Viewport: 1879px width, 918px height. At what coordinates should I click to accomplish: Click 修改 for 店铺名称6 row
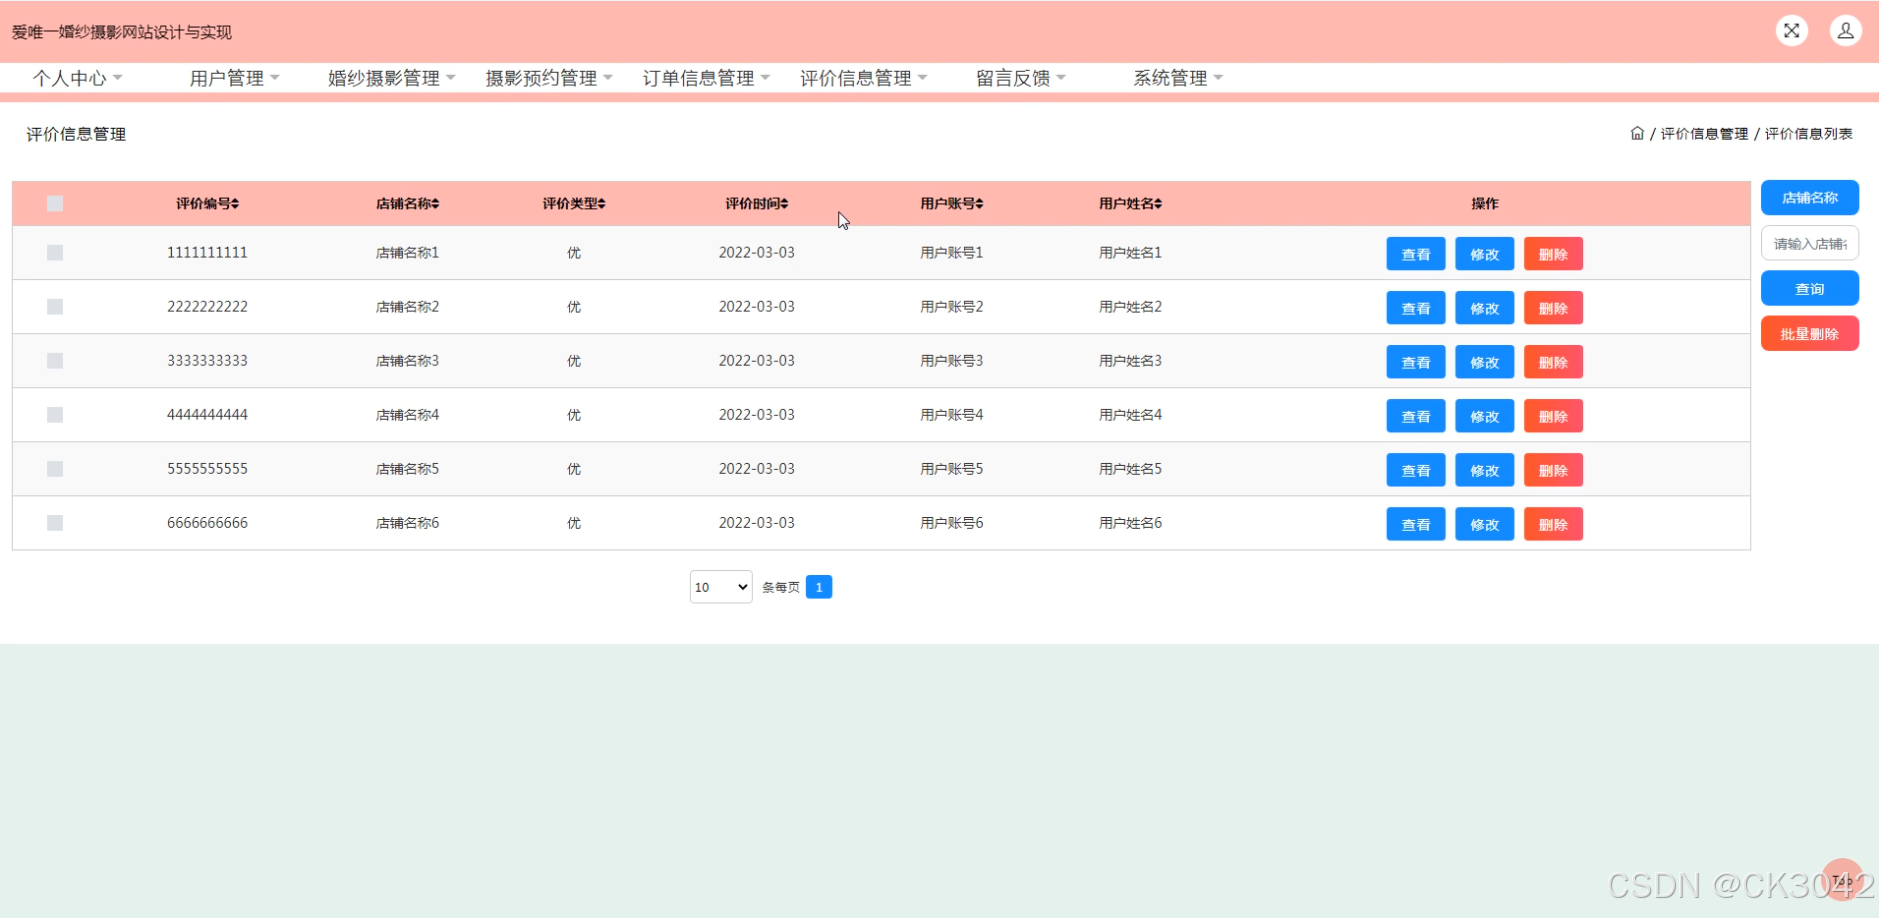click(1484, 524)
